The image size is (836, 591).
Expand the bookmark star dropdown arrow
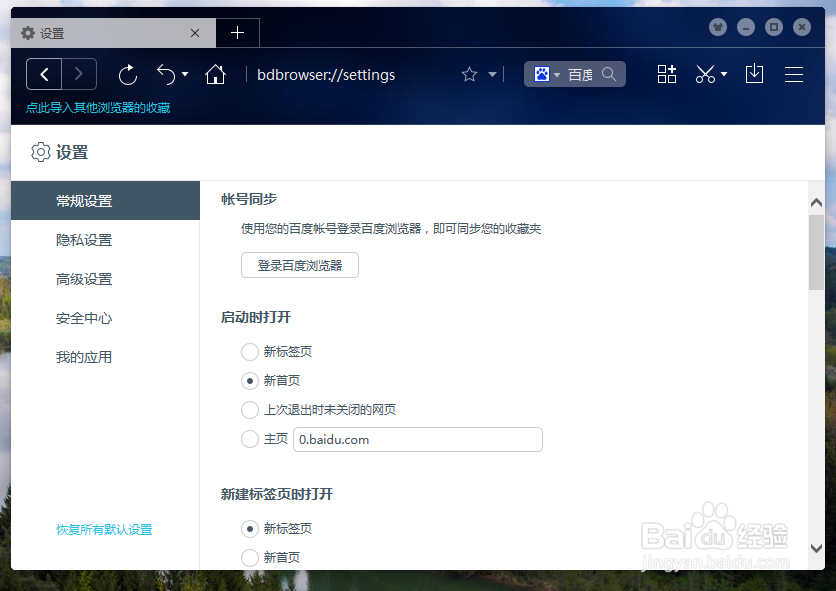(x=493, y=74)
